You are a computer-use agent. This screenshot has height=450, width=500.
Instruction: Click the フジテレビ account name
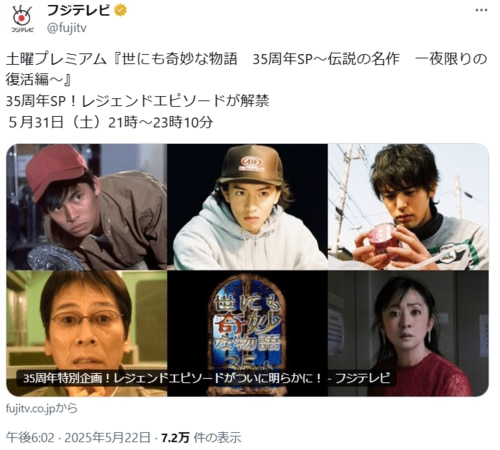coord(78,11)
